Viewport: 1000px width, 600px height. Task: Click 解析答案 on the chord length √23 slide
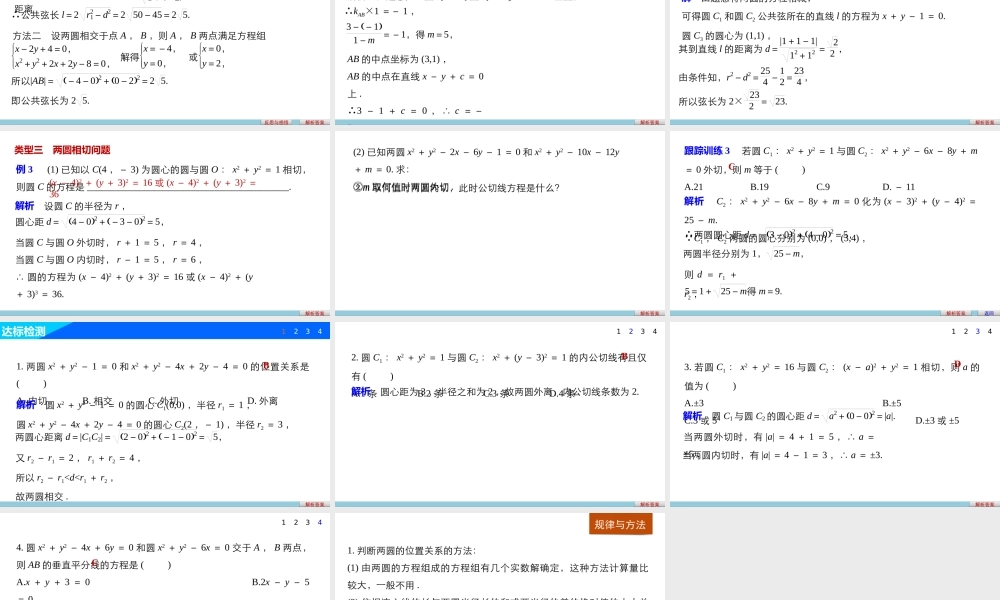984,122
